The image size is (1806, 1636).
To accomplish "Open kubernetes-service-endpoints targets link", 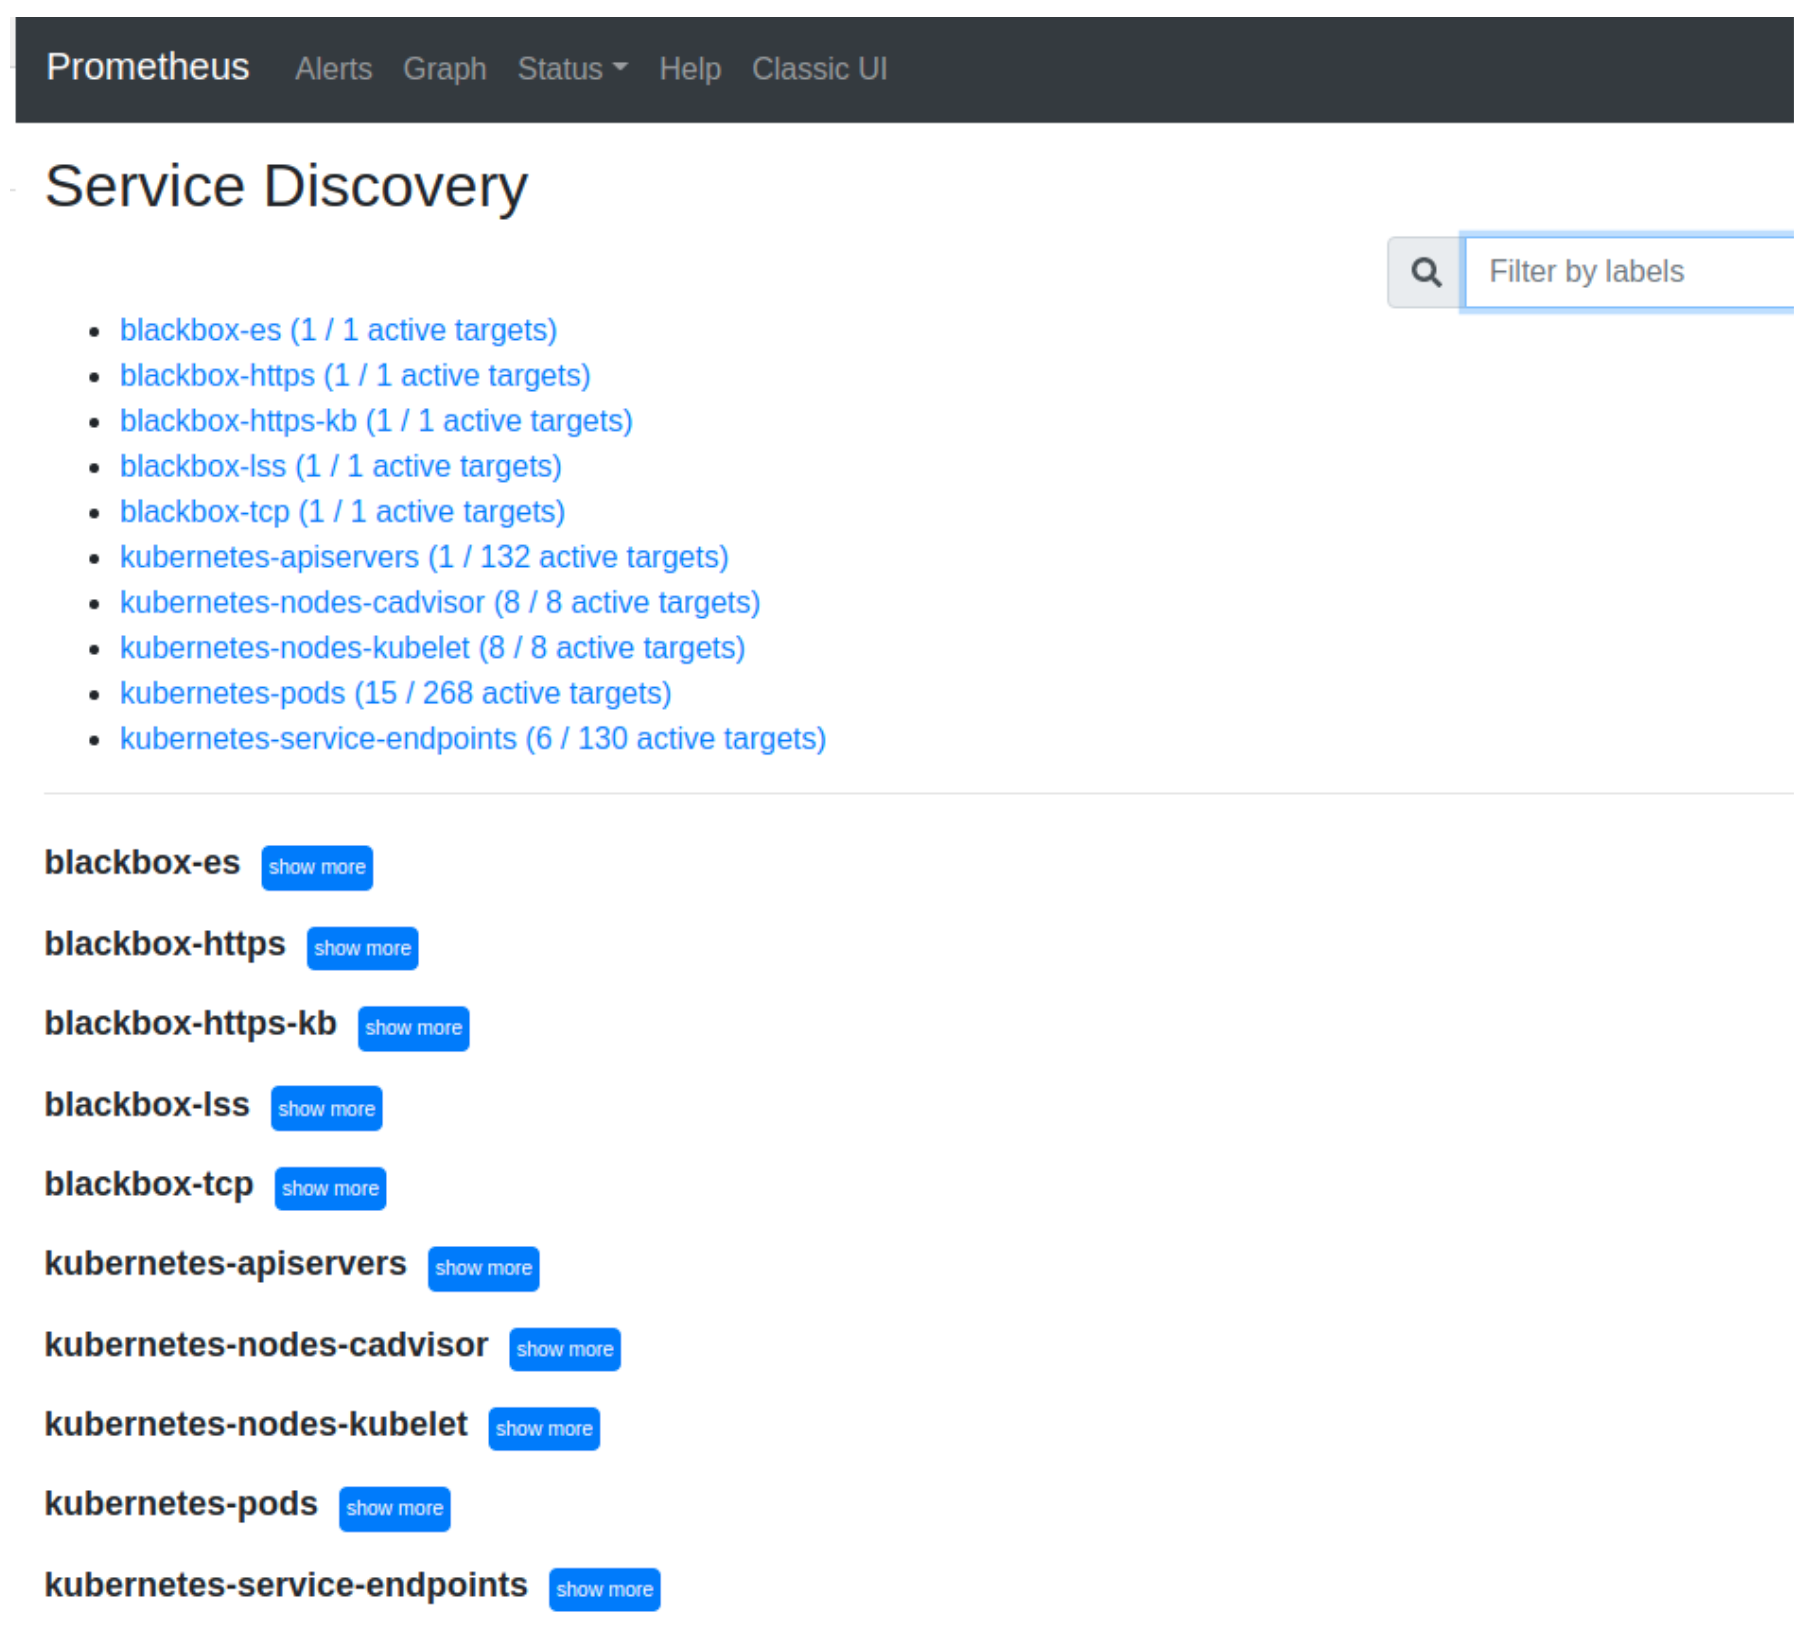I will 472,738.
